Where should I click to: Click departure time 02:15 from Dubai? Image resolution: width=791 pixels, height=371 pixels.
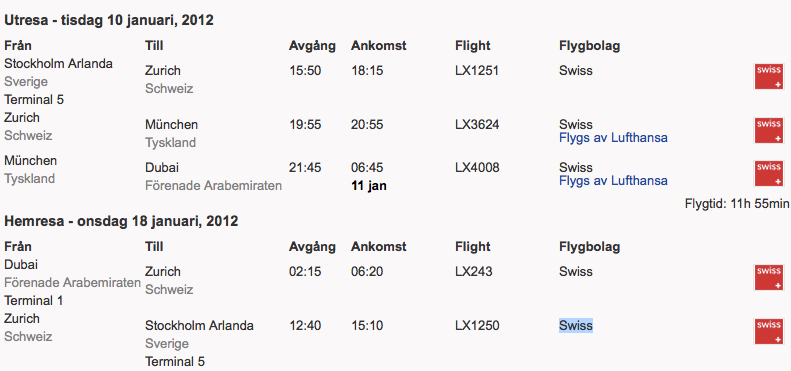tap(305, 272)
